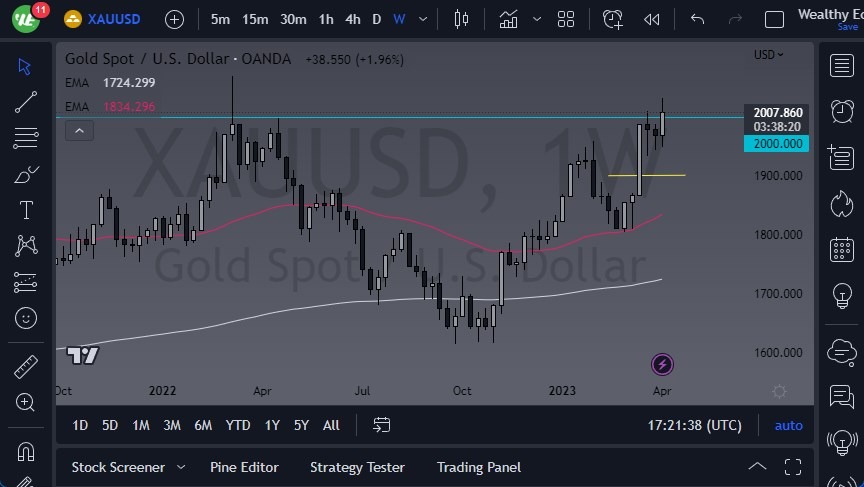Open the emoji icons tool

[x=26, y=319]
